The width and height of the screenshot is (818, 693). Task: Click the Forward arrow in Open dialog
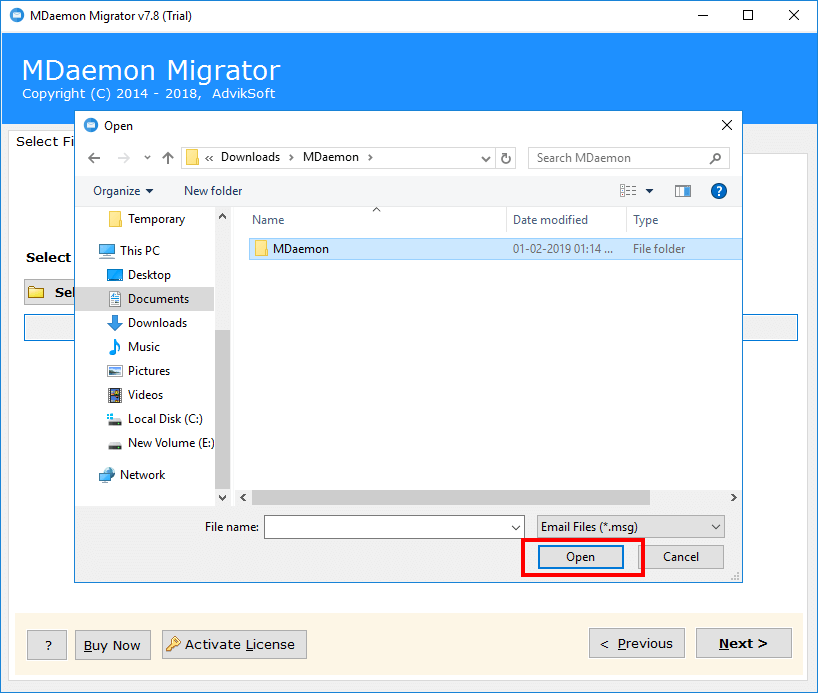[124, 158]
